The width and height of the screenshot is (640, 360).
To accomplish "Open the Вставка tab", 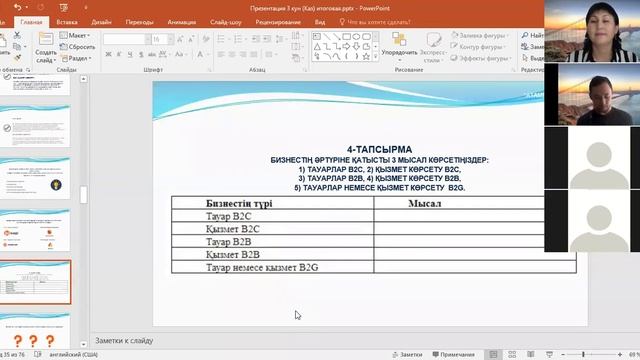I will (x=67, y=22).
